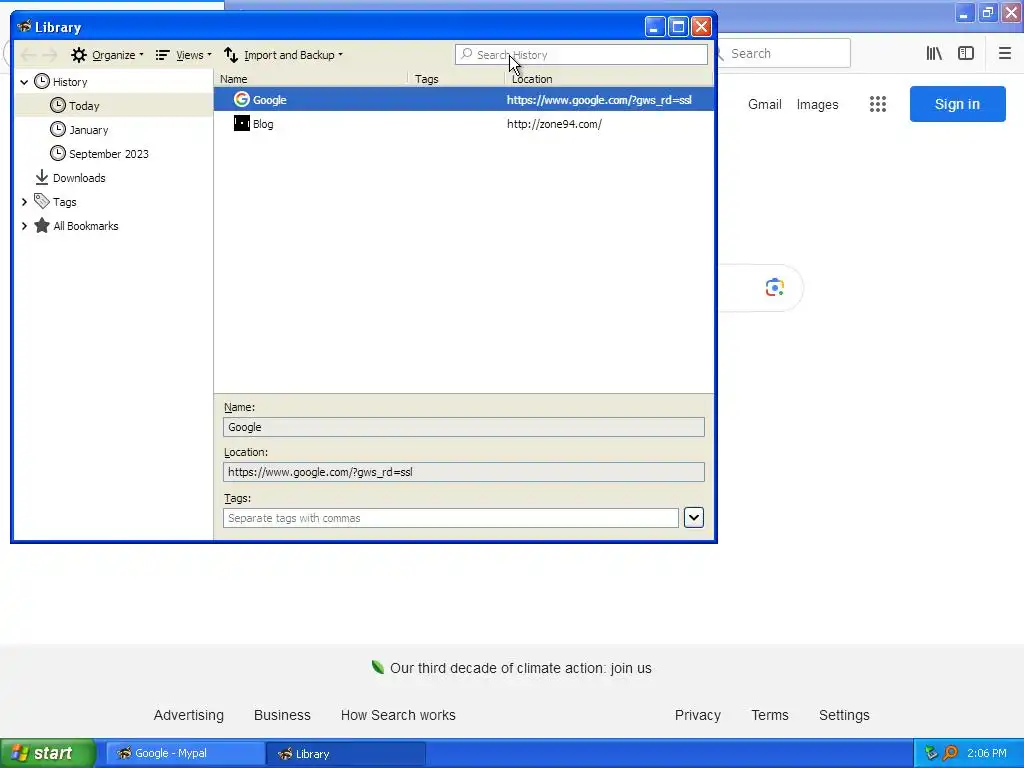Select All Bookmarks in sidebar

pyautogui.click(x=86, y=226)
